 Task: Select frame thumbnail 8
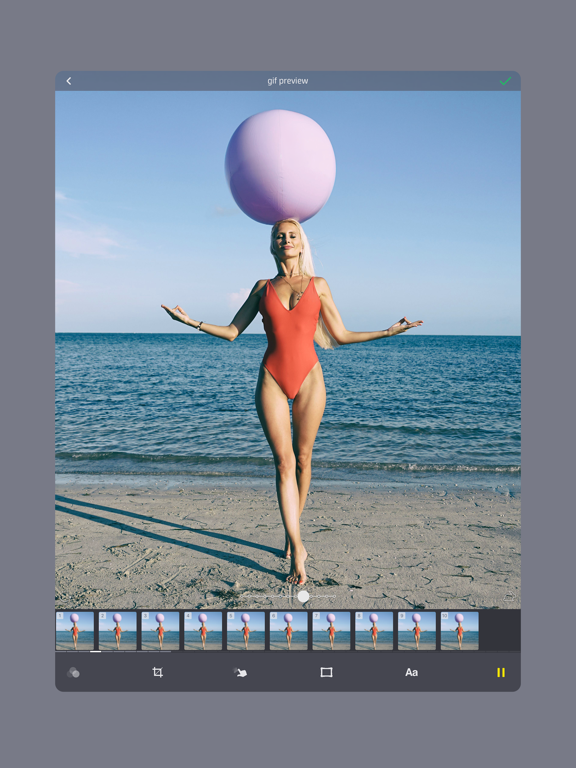pos(374,631)
